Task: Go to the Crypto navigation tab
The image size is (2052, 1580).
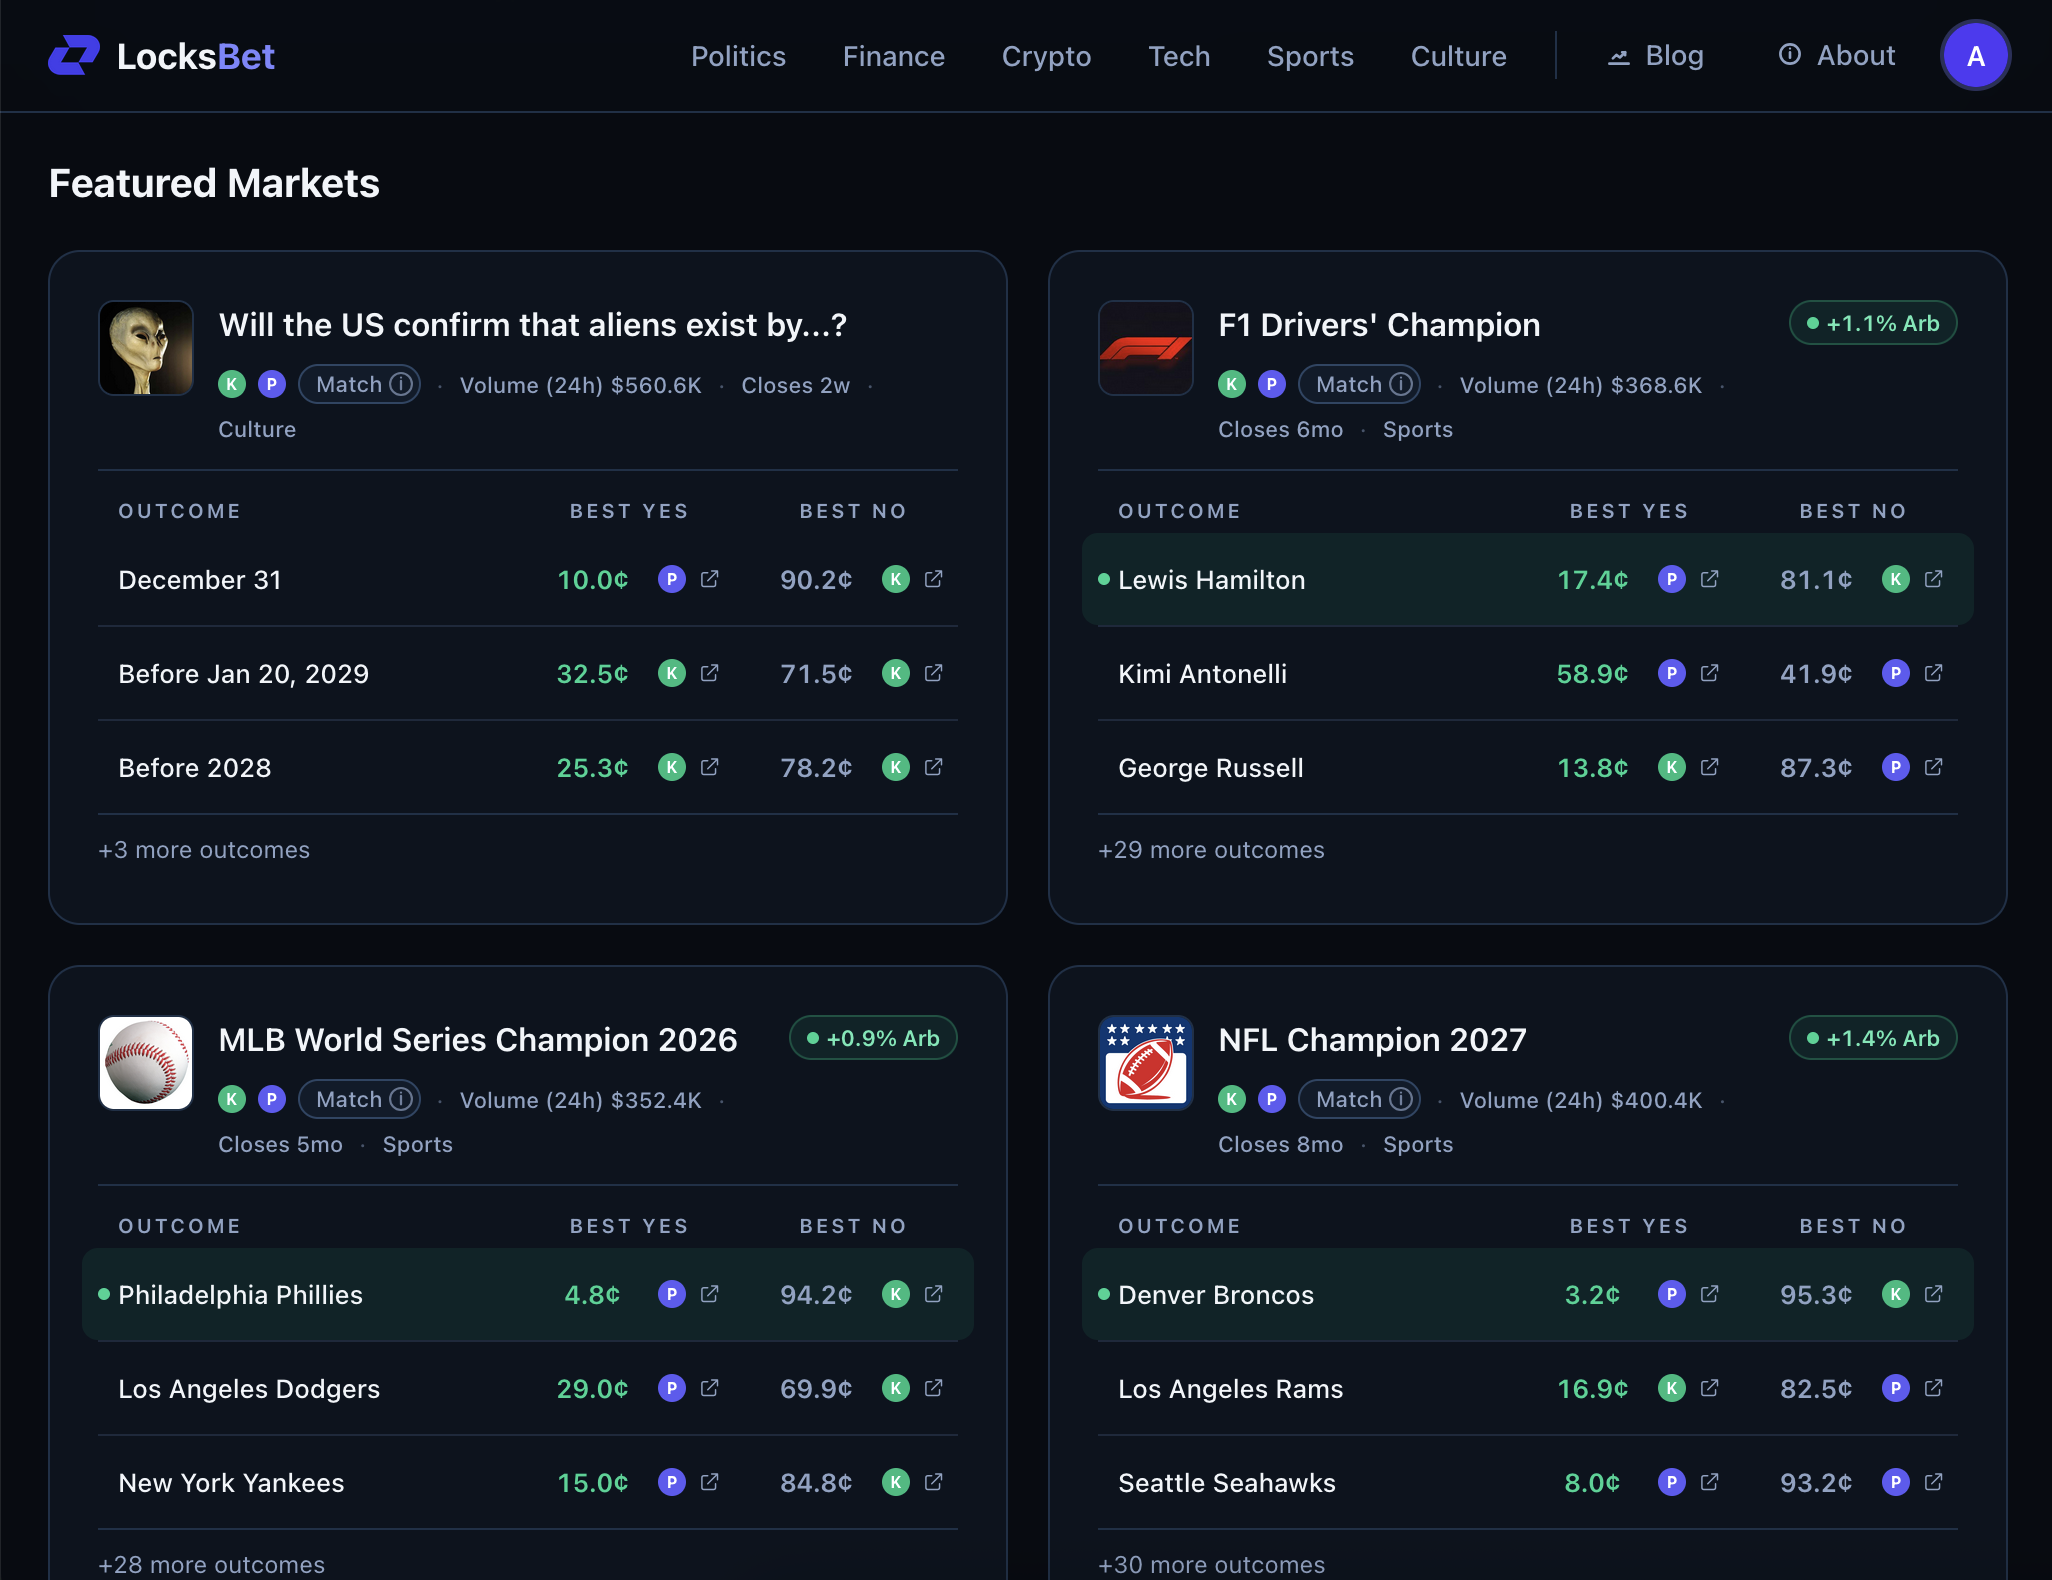Action: pyautogui.click(x=1046, y=56)
